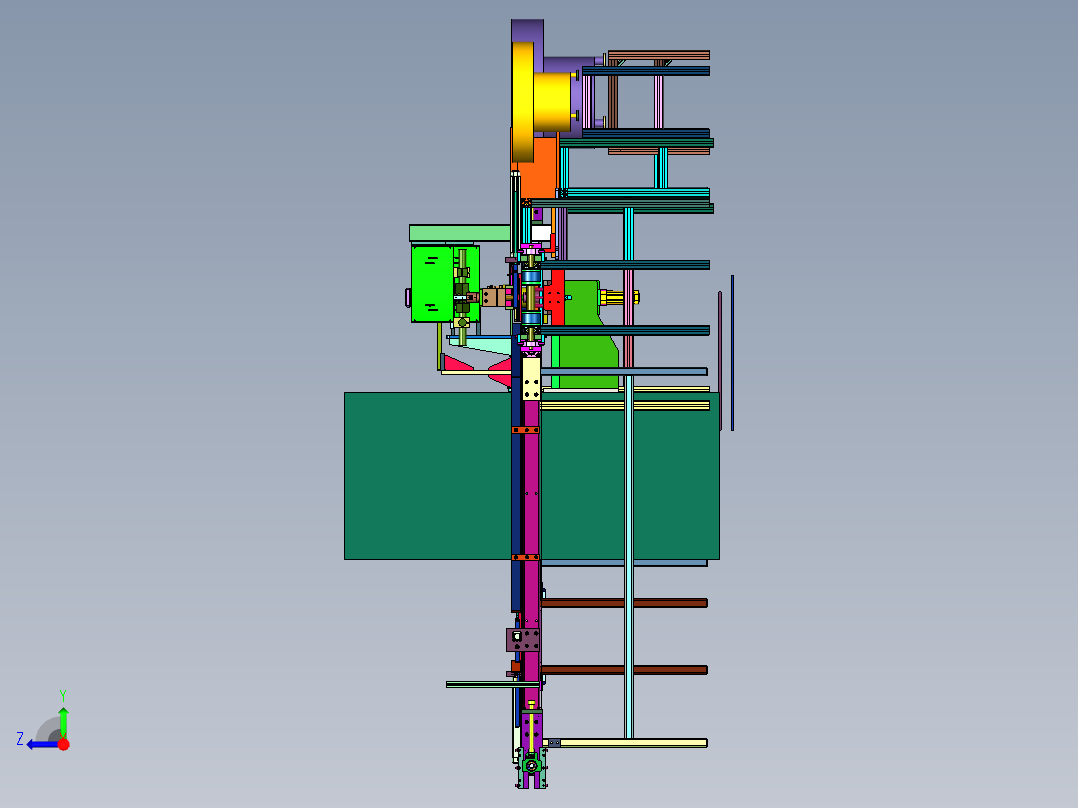The width and height of the screenshot is (1078, 808).
Task: Click the blue Z axis arrow of triad
Action: [x=41, y=744]
